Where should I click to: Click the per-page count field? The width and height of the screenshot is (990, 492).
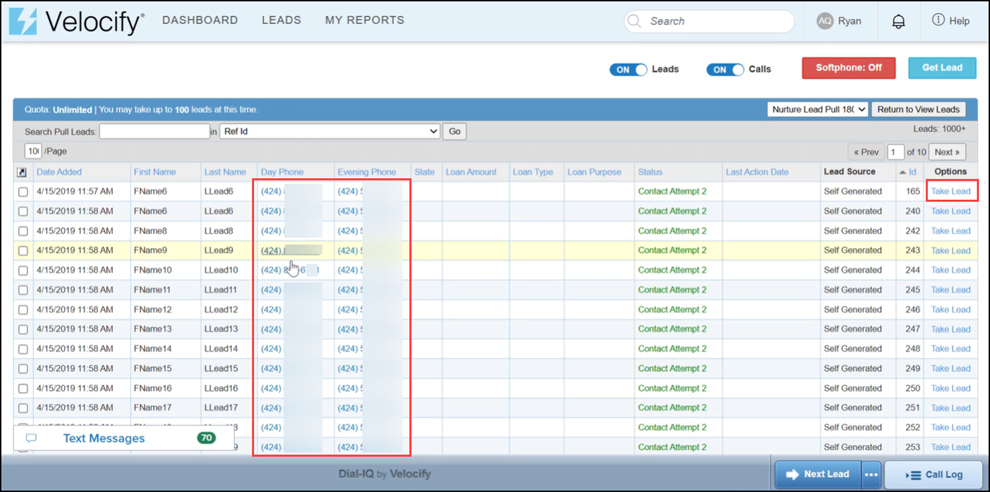33,152
